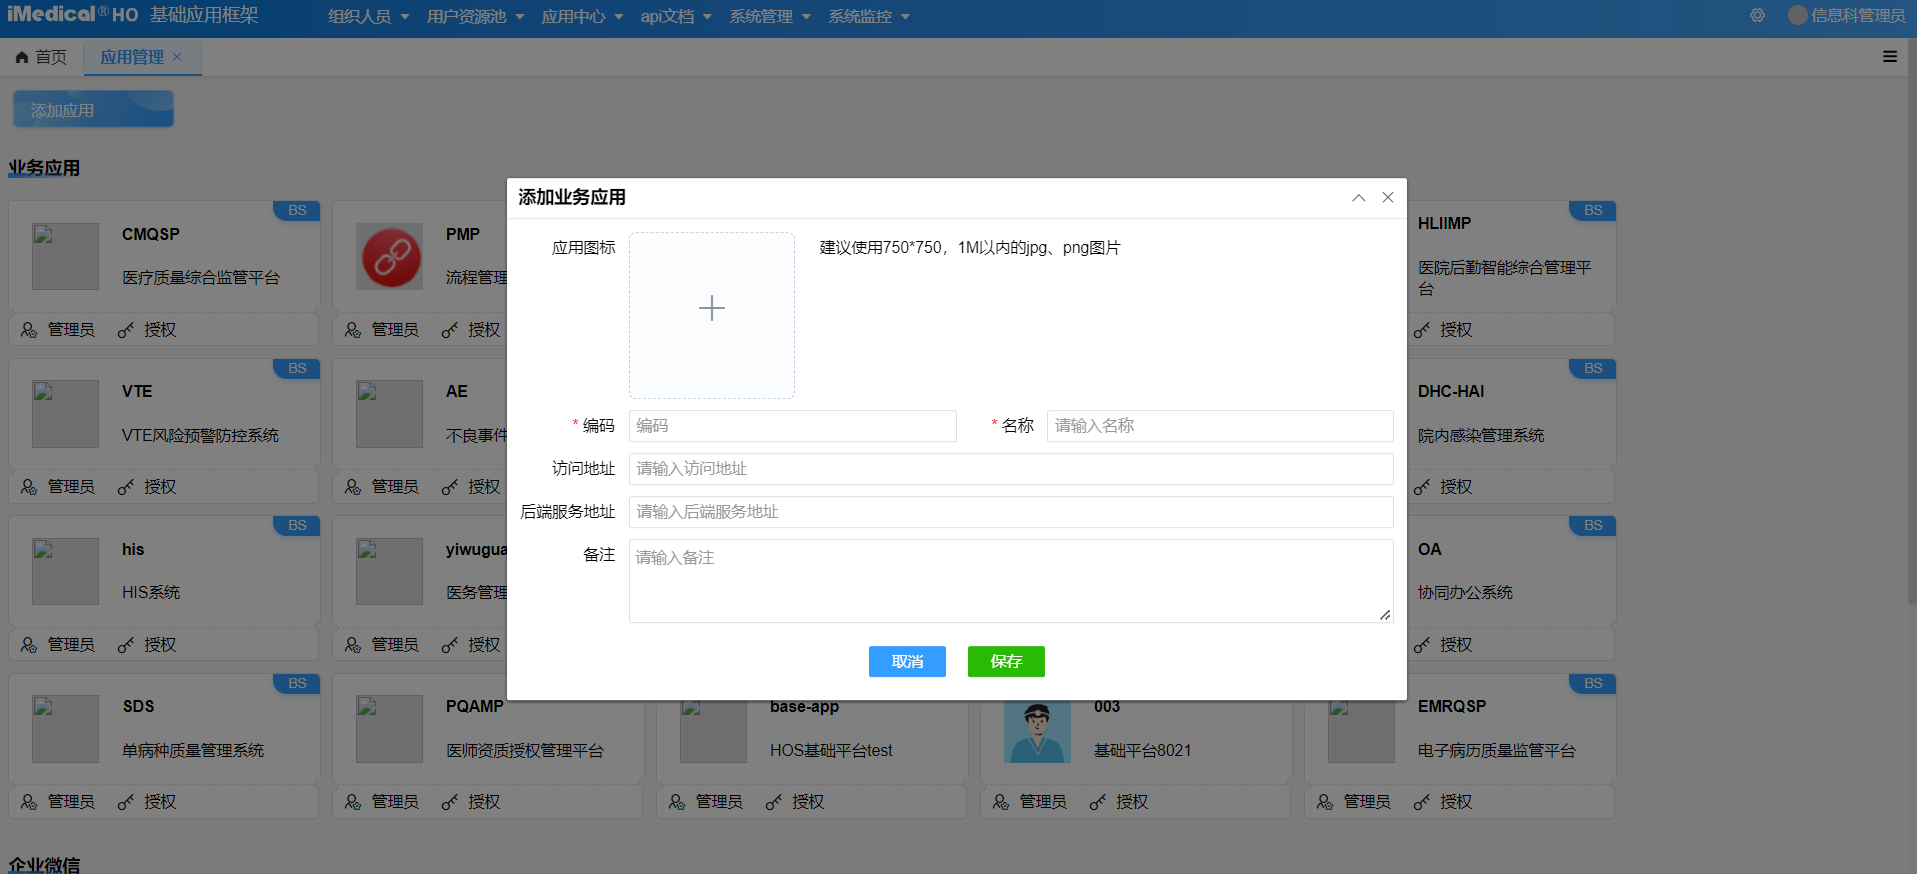Click the 003 doctor avatar icon
Image resolution: width=1917 pixels, height=874 pixels.
1037,730
